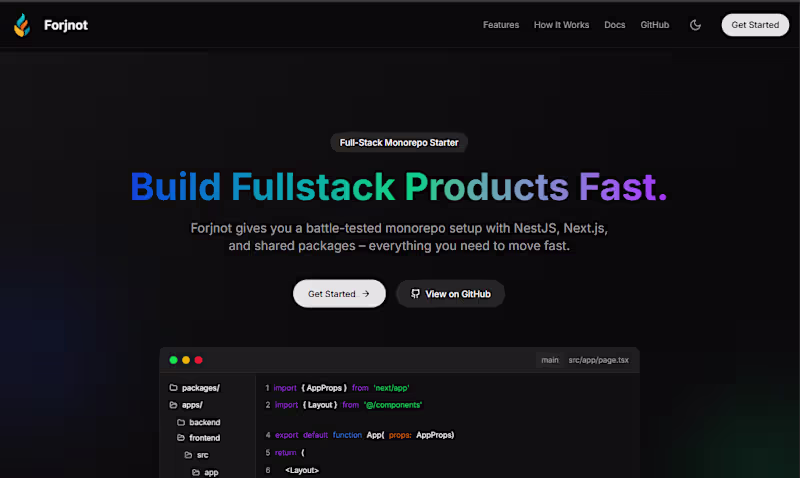Go to How It Works section
The image size is (800, 478).
[x=561, y=25]
